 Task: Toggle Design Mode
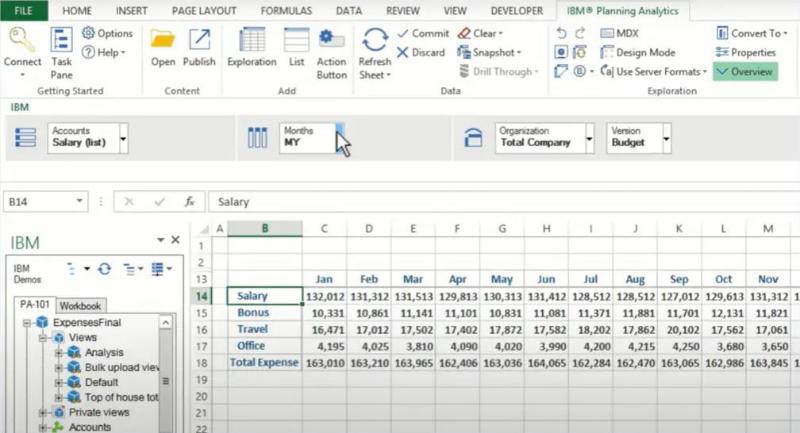tap(638, 53)
